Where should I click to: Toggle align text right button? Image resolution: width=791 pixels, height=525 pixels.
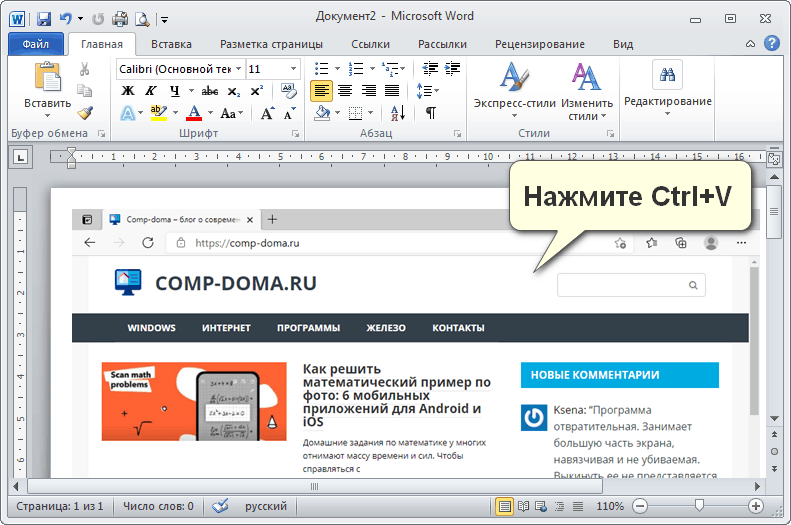[369, 91]
